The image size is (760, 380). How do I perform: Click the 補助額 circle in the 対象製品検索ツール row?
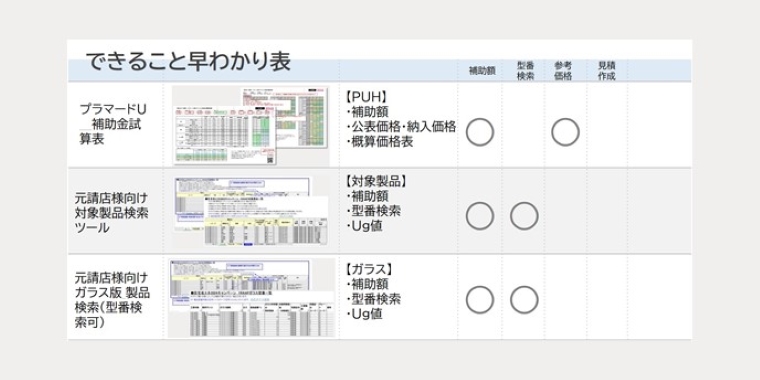point(480,216)
